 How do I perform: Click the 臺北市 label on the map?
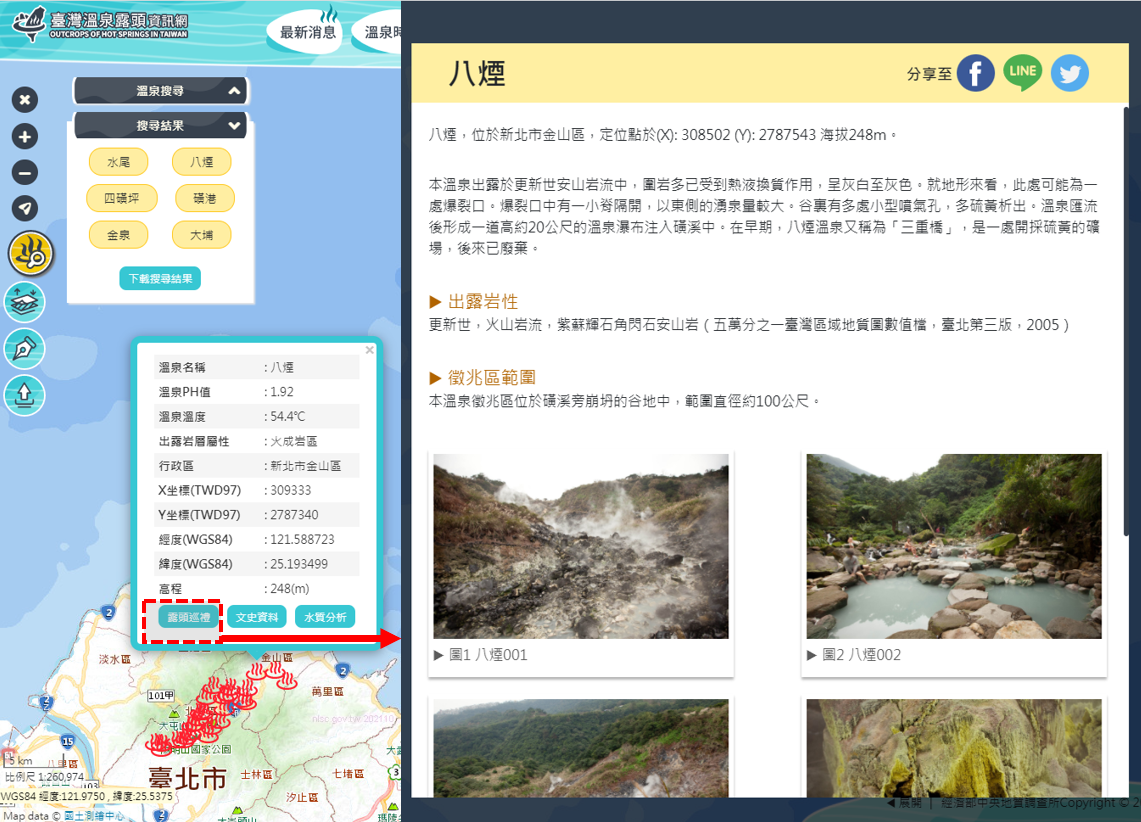[x=187, y=778]
